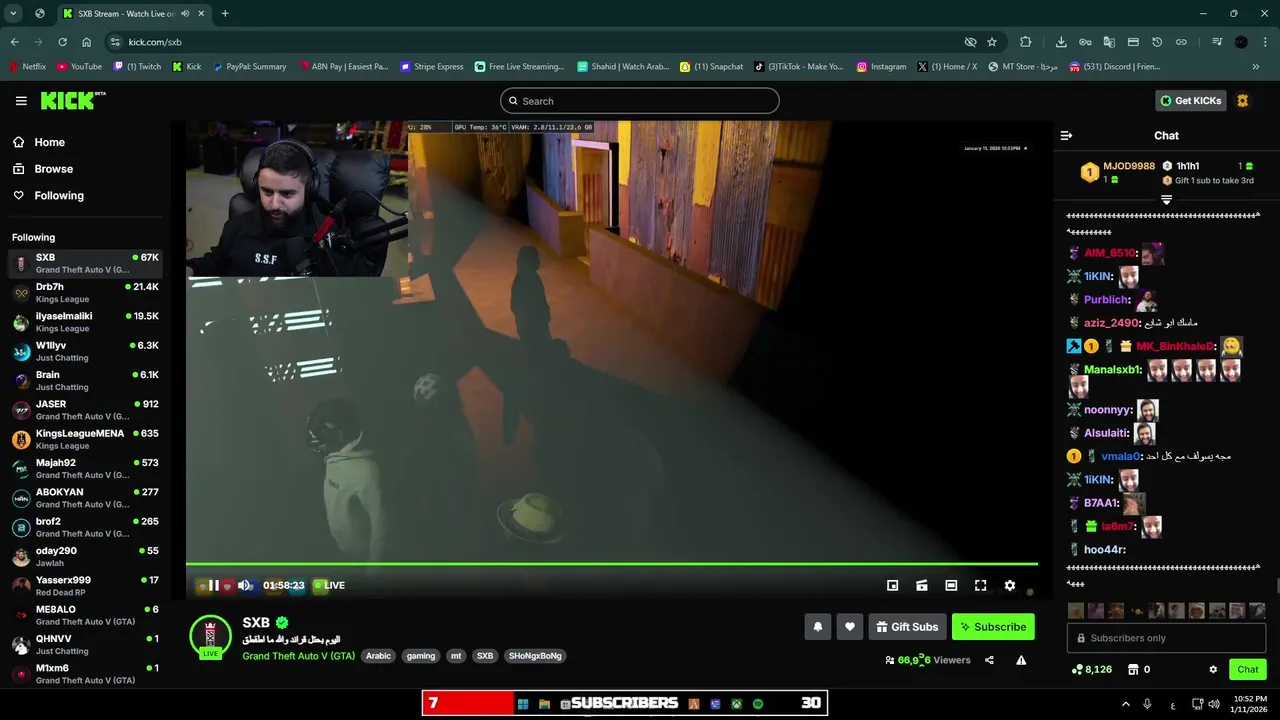The image size is (1280, 720).
Task: Open the password key icon in the toolbar
Action: 1085,42
